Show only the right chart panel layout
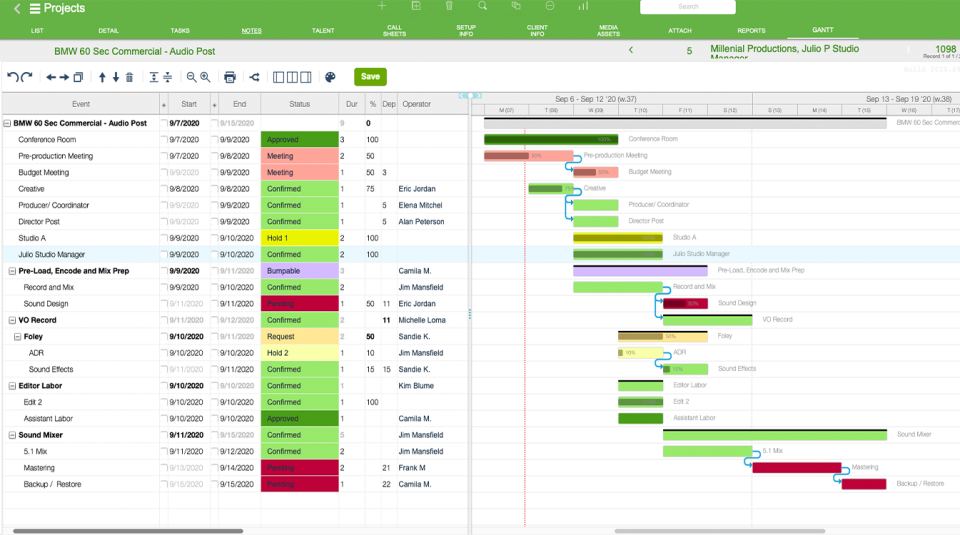 (306, 77)
